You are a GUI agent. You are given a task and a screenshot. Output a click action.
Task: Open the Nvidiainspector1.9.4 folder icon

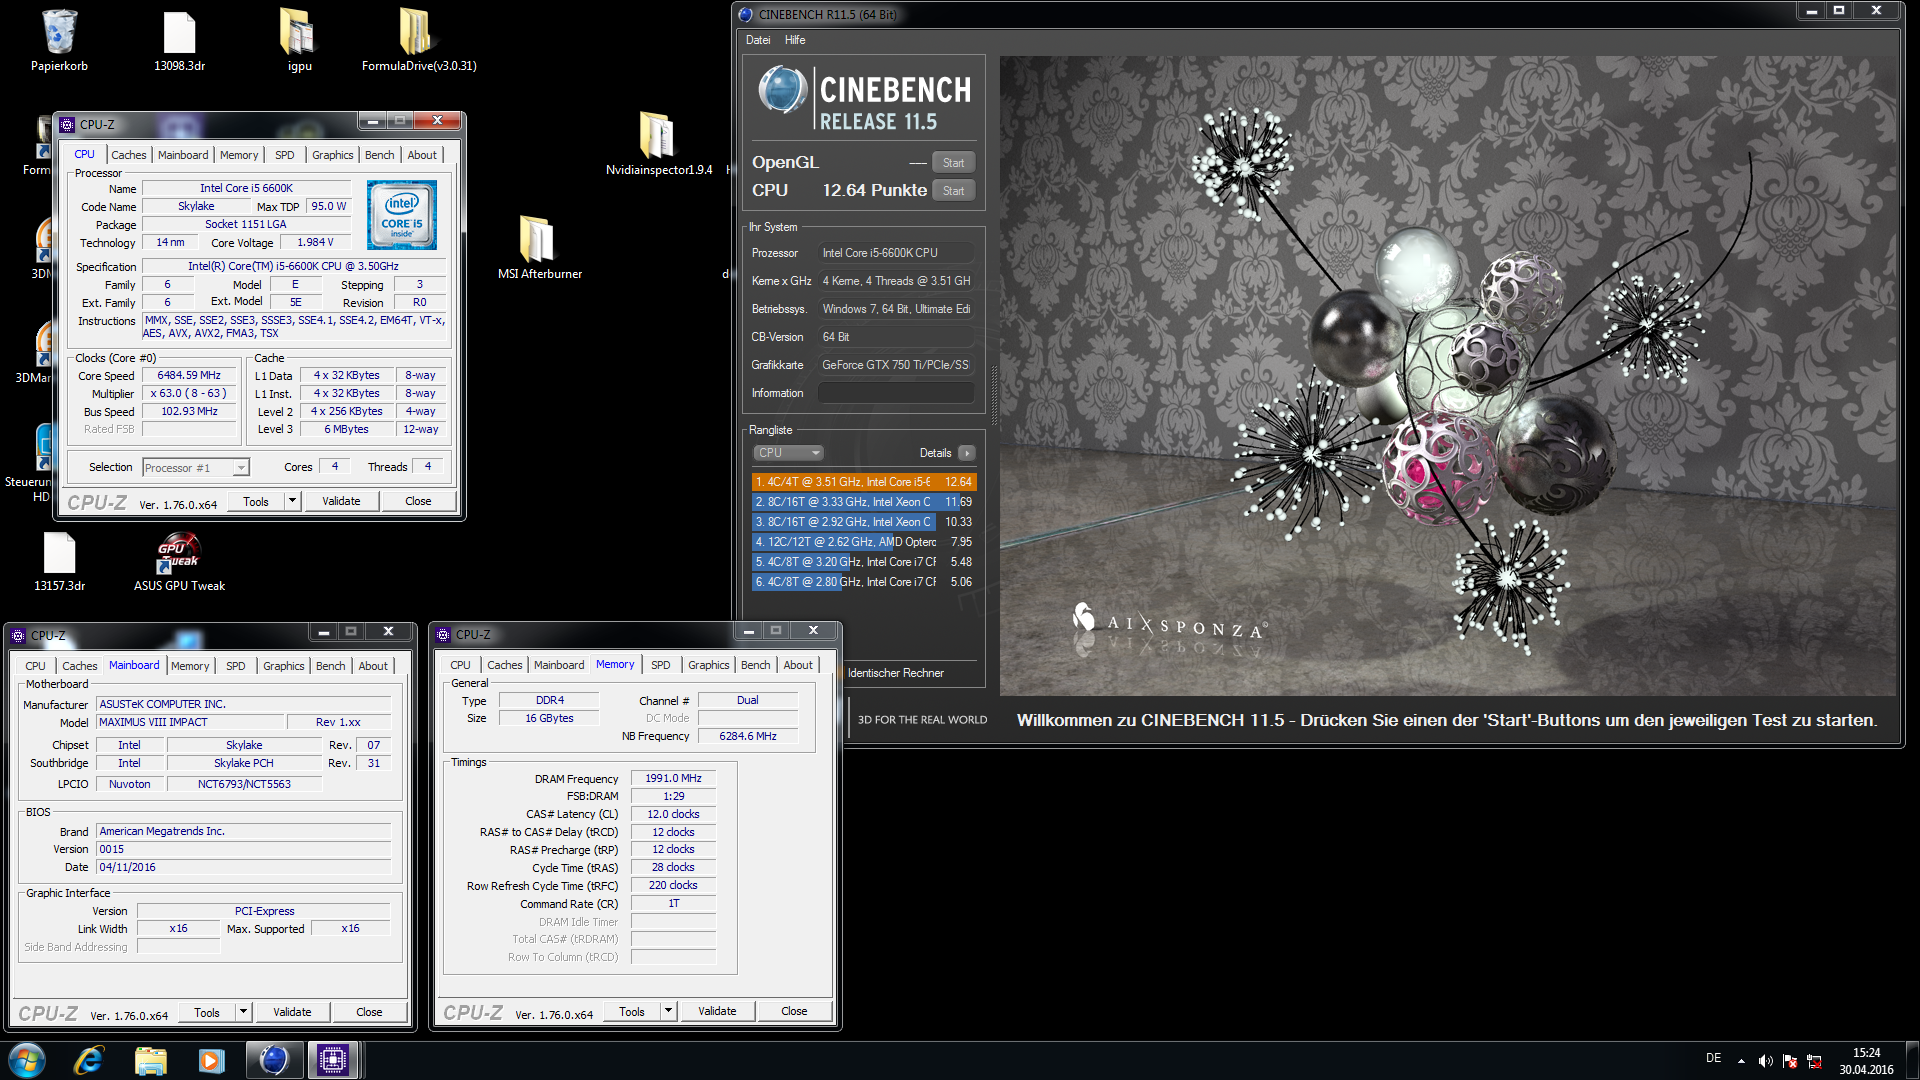658,143
